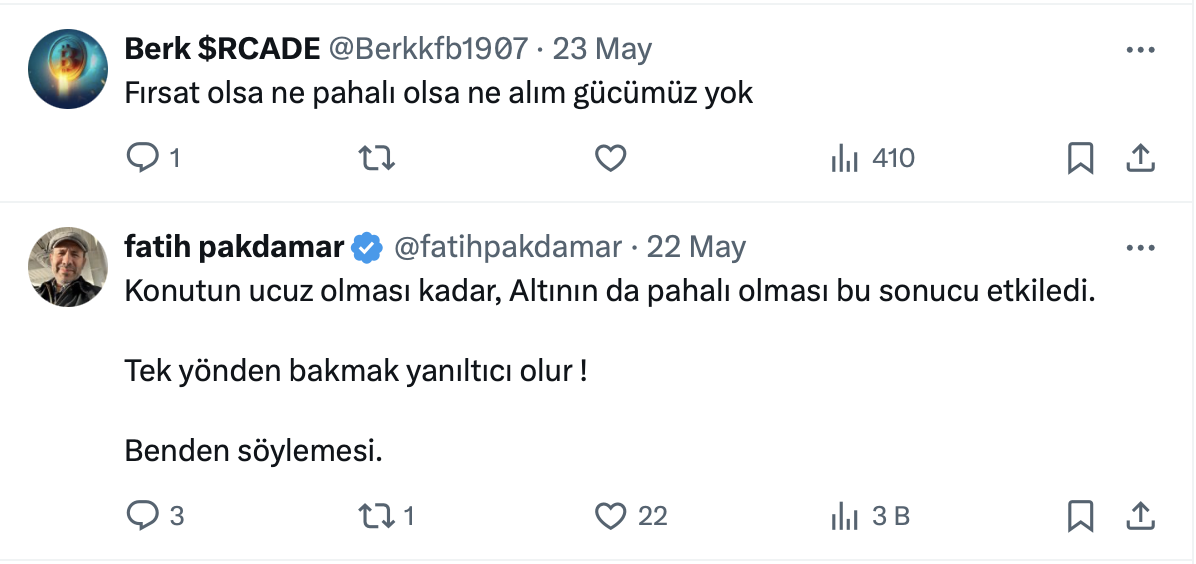1196x564 pixels.
Task: Like Berk $RCADE's tweet
Action: (610, 158)
